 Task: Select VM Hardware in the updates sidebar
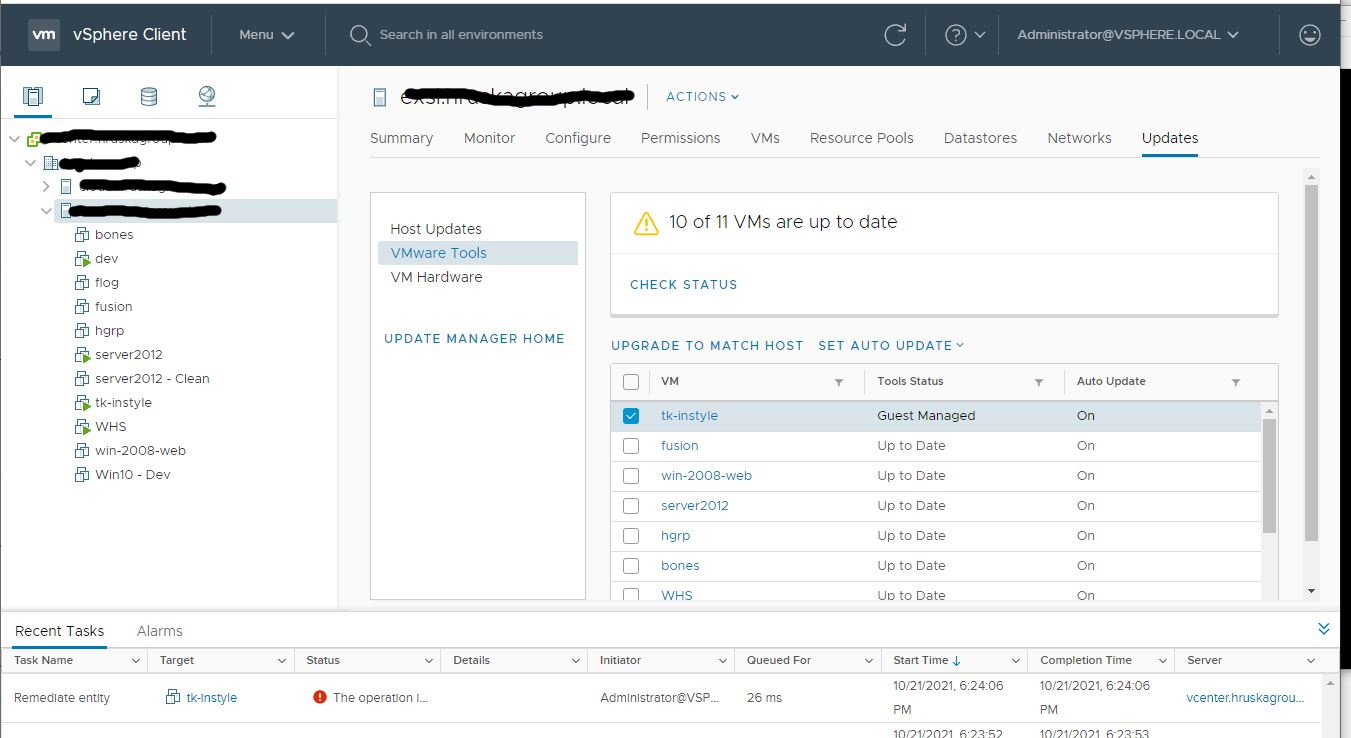(436, 277)
